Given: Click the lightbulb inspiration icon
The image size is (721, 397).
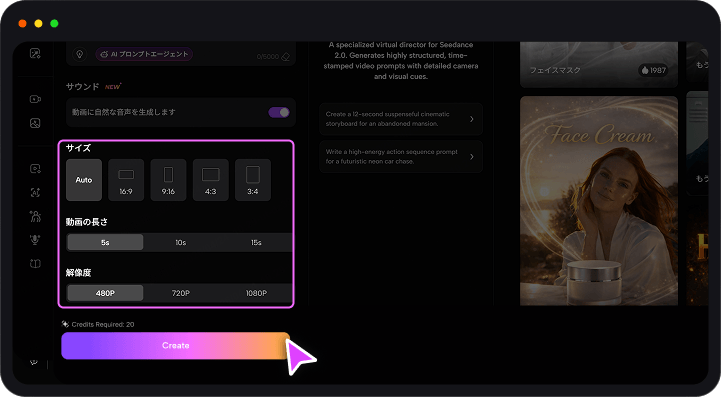Looking at the screenshot, I should click(x=80, y=54).
